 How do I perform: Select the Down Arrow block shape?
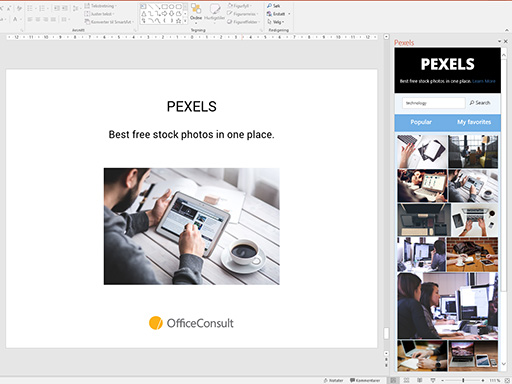tap(172, 14)
